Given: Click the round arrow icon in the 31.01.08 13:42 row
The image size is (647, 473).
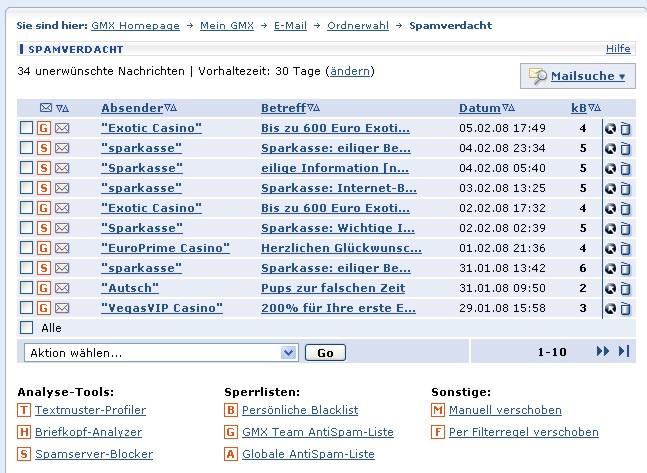Looking at the screenshot, I should point(610,269).
